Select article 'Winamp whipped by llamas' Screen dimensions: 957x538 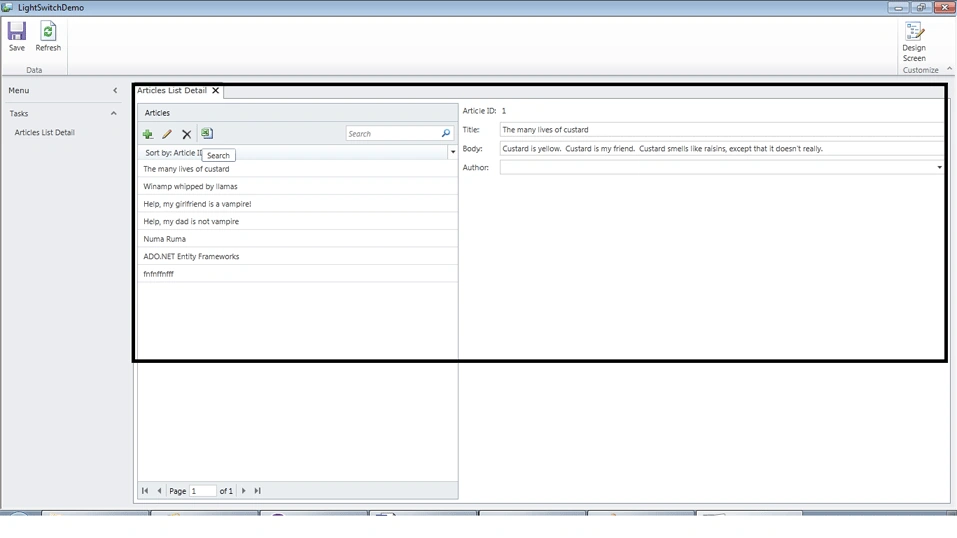click(x=297, y=186)
